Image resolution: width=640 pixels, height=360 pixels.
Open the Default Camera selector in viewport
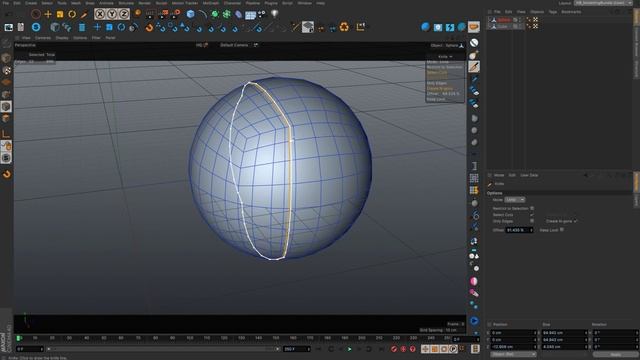click(234, 45)
